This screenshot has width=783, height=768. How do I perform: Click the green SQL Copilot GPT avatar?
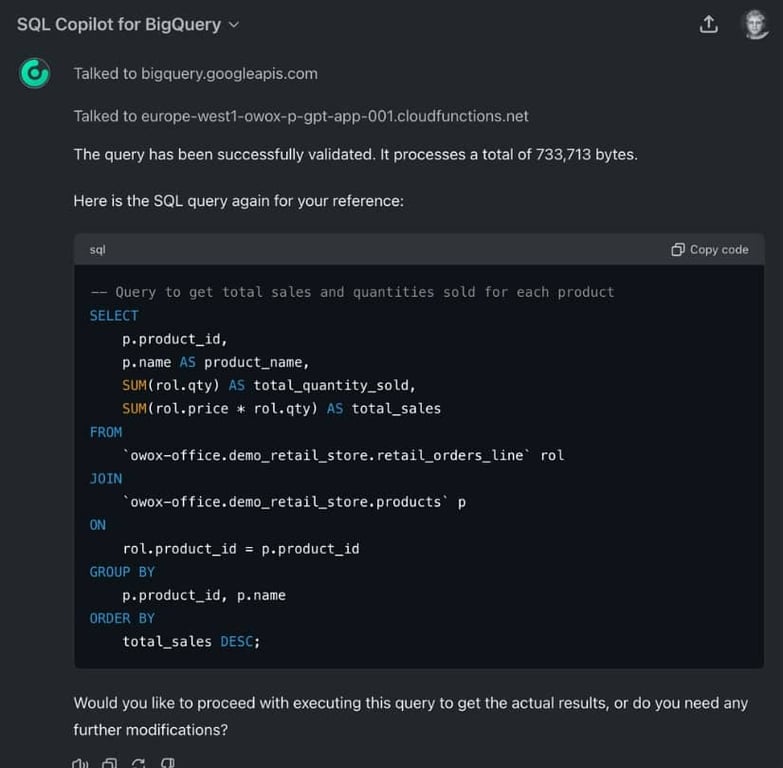tap(34, 73)
